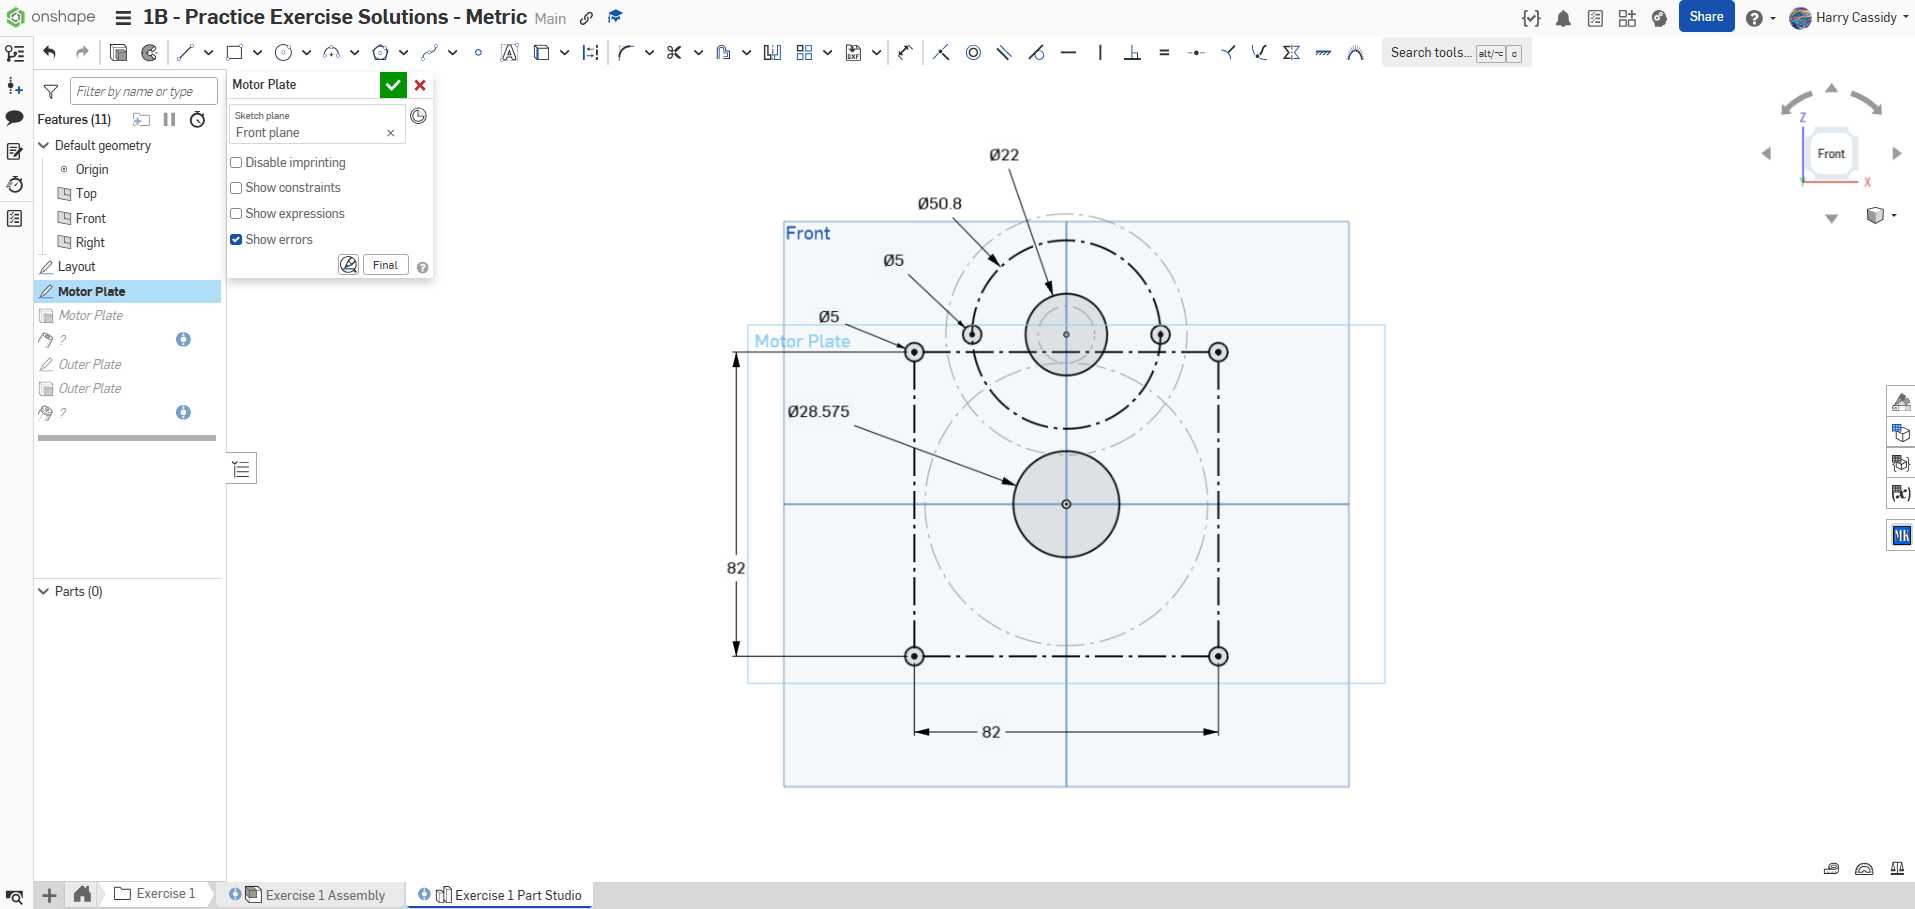1915x909 pixels.
Task: Check the Show constraints option
Action: click(x=237, y=188)
